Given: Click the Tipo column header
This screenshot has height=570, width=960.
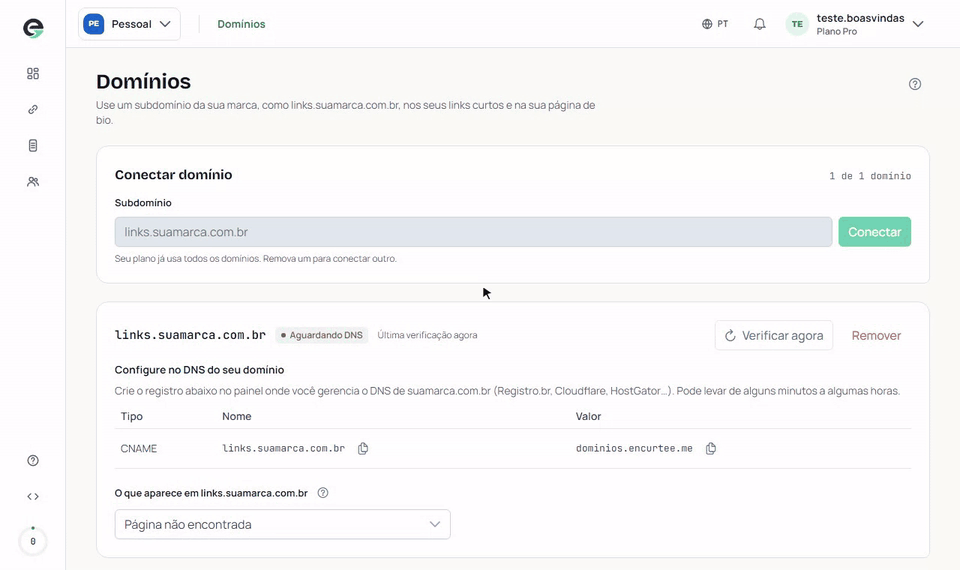Looking at the screenshot, I should [x=132, y=416].
